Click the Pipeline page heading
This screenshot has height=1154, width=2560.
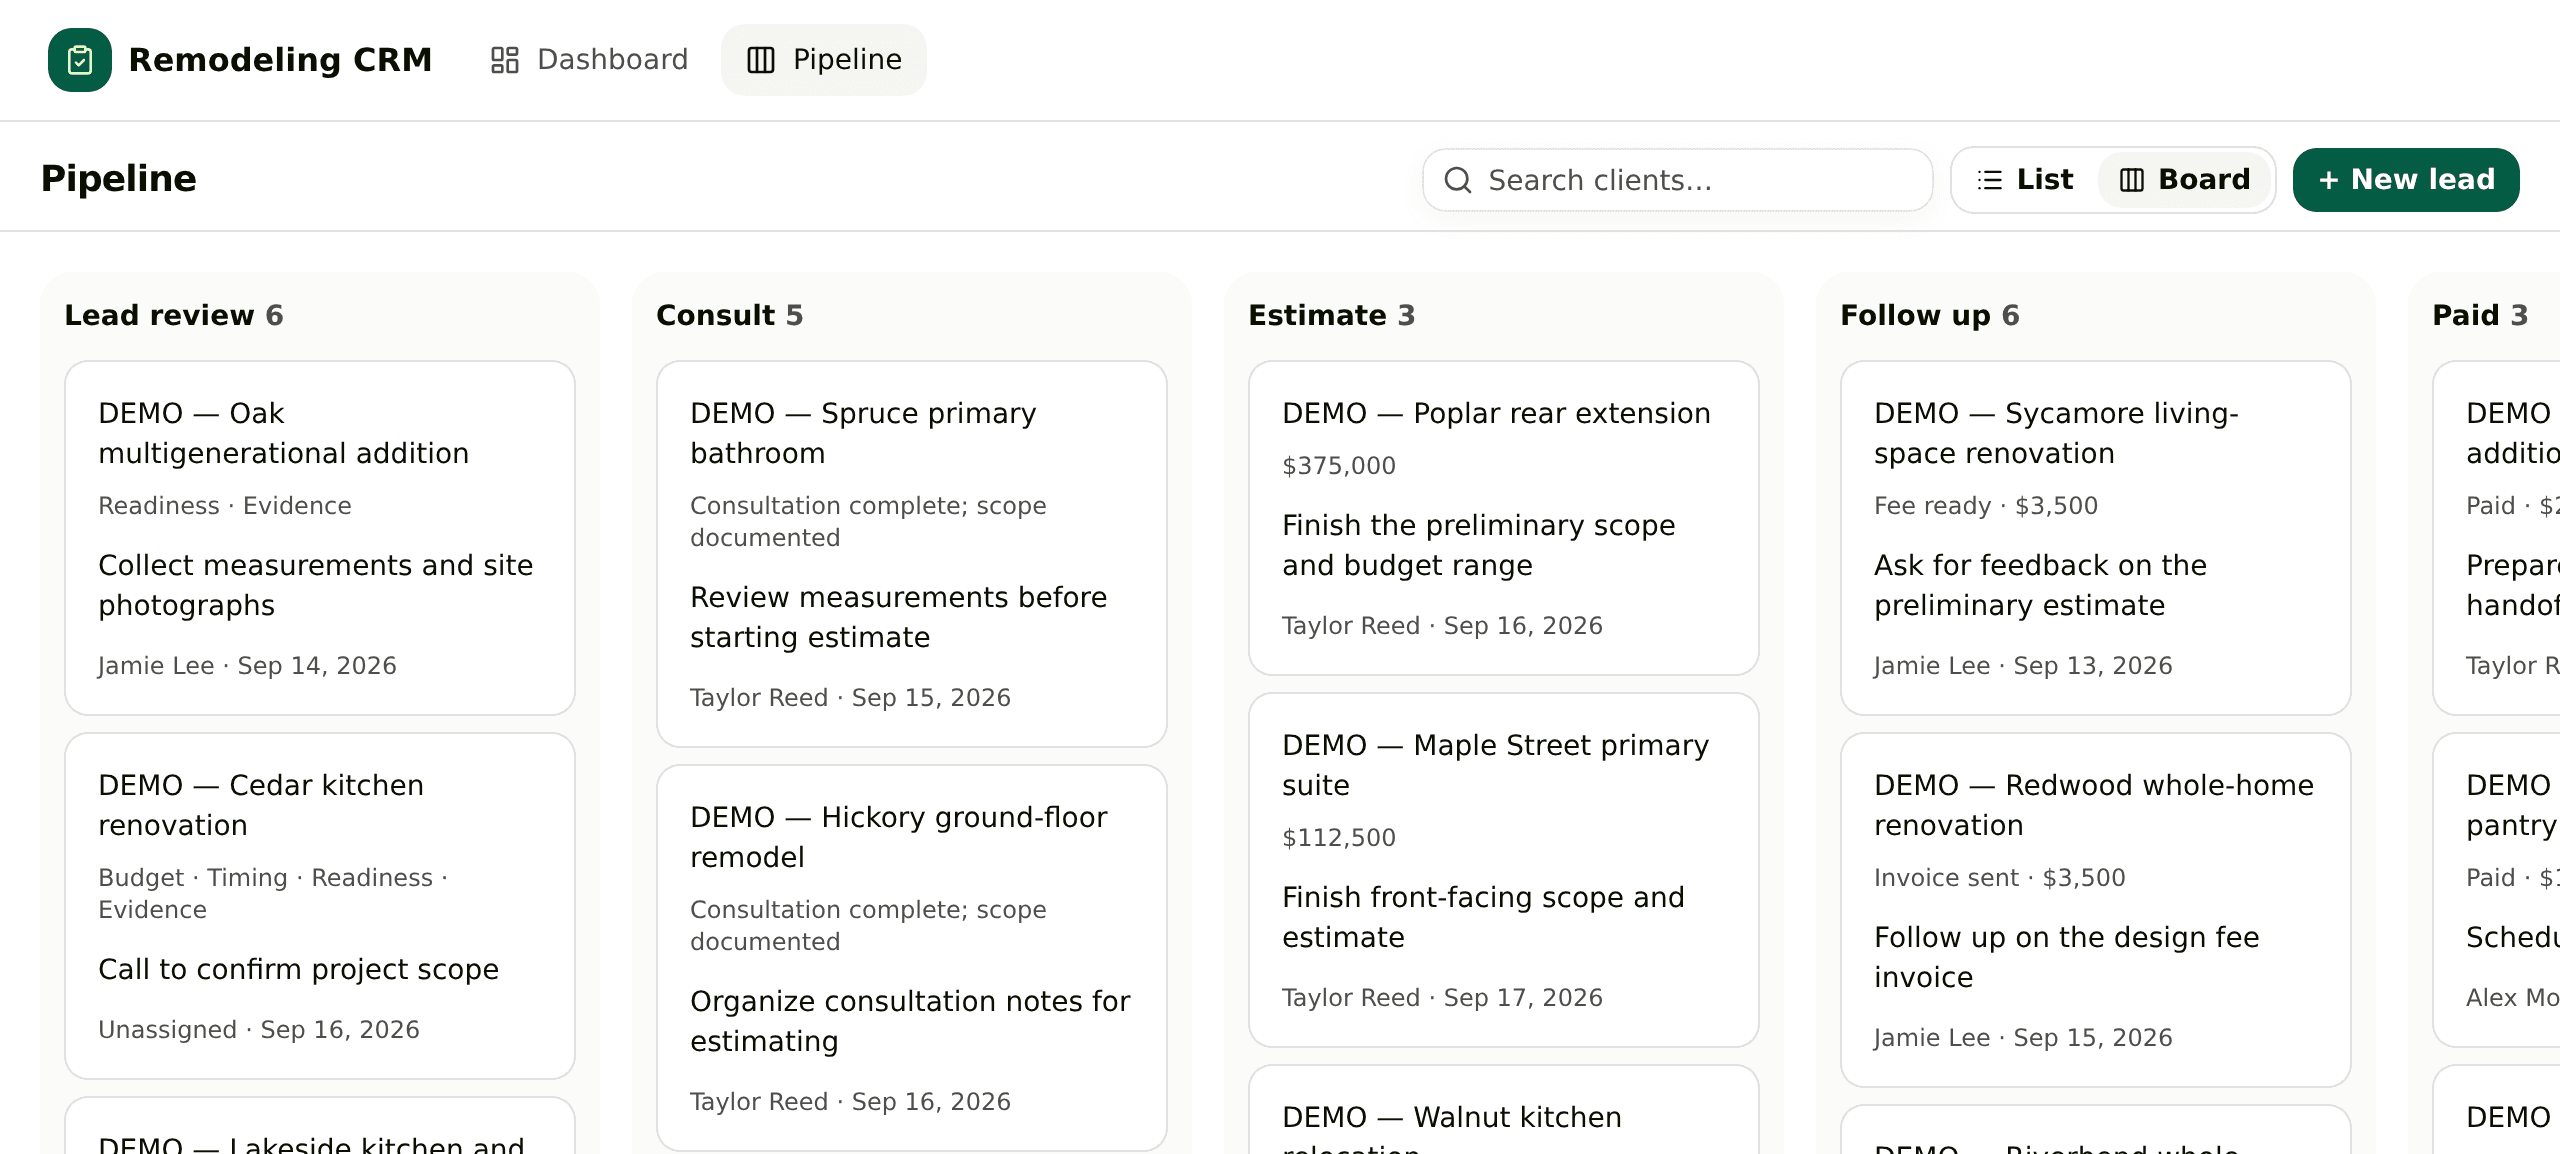pos(119,178)
